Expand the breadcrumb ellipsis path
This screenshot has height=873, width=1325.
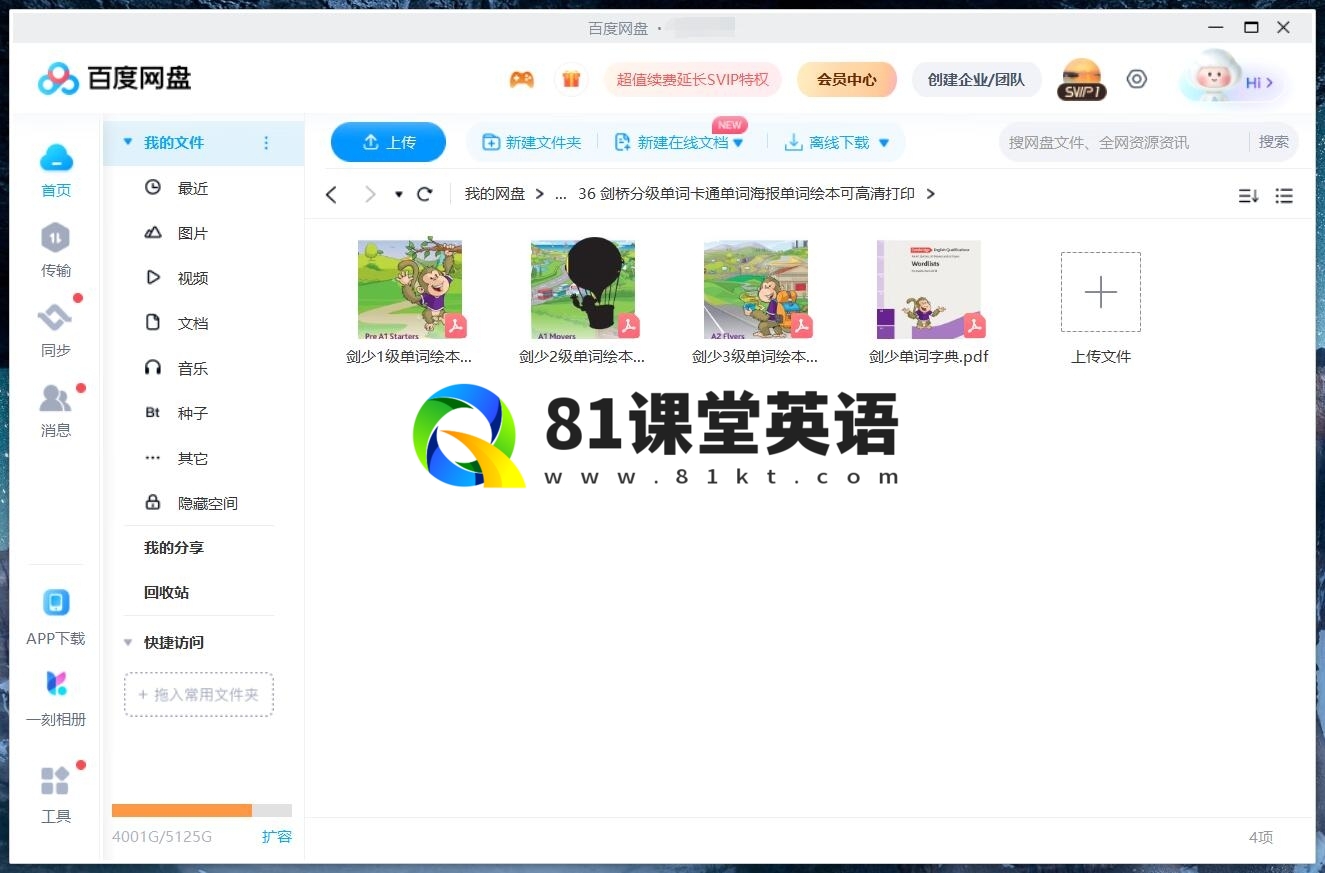[x=561, y=194]
